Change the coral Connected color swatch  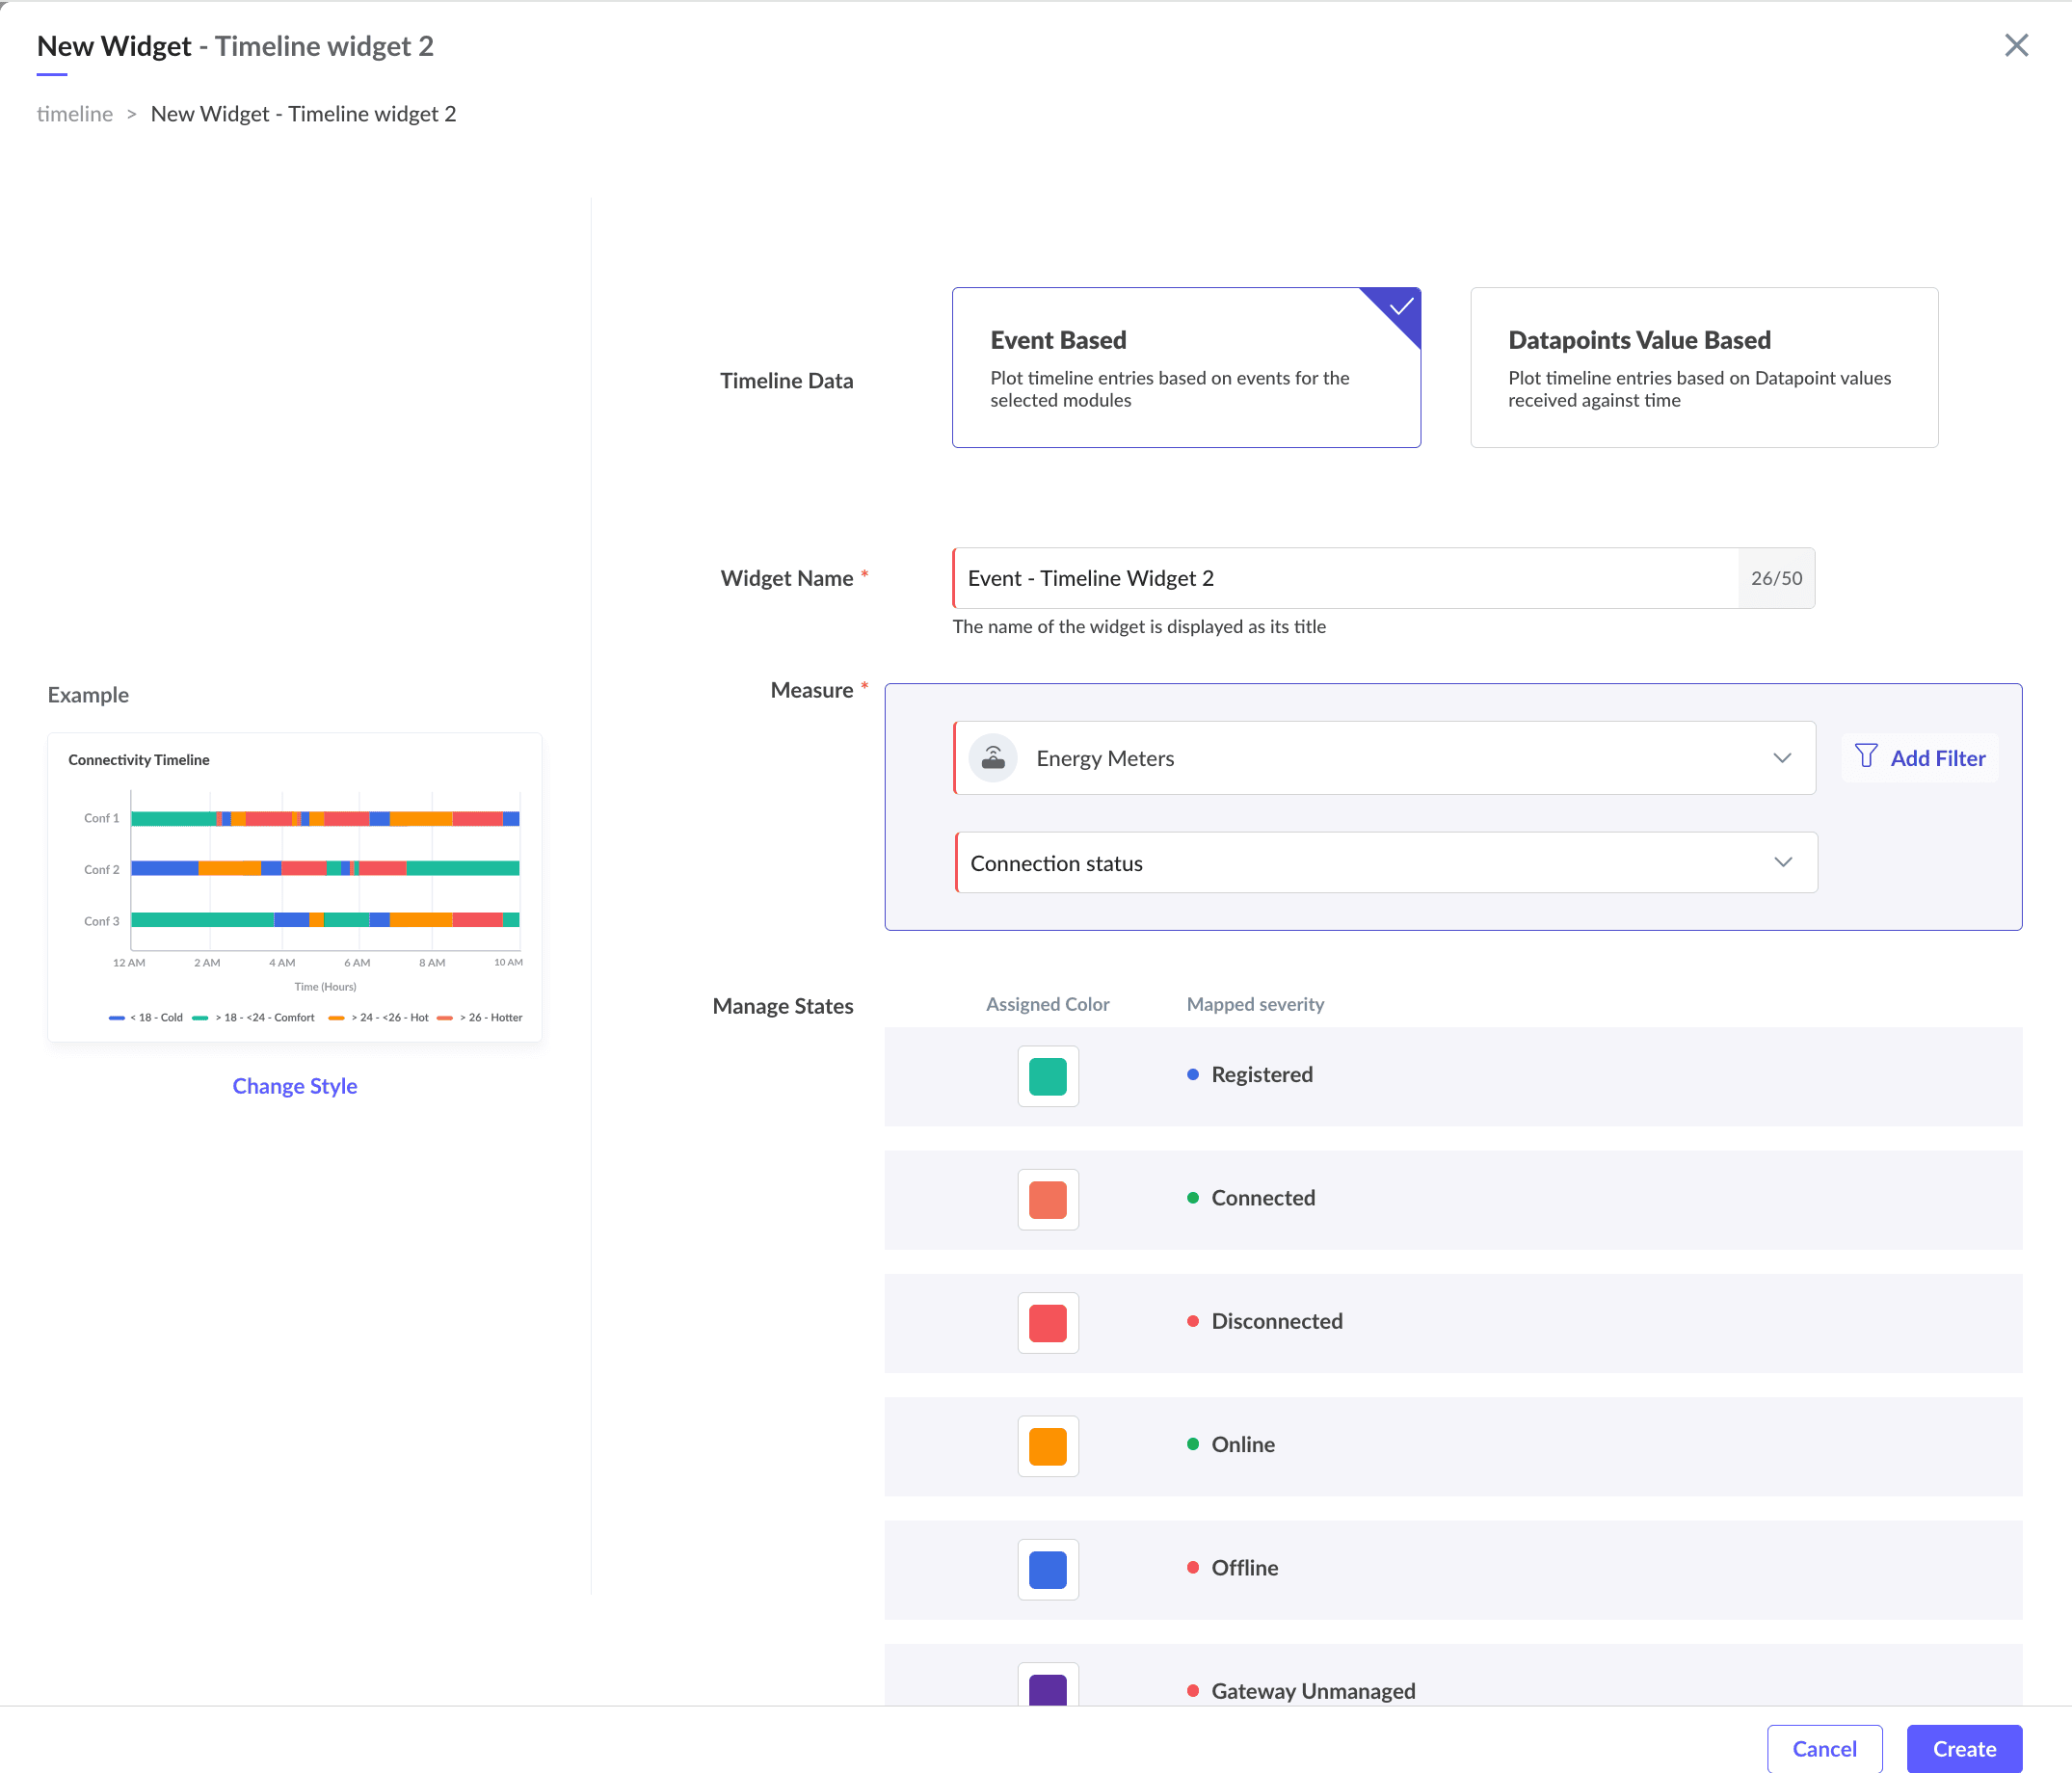pyautogui.click(x=1047, y=1199)
